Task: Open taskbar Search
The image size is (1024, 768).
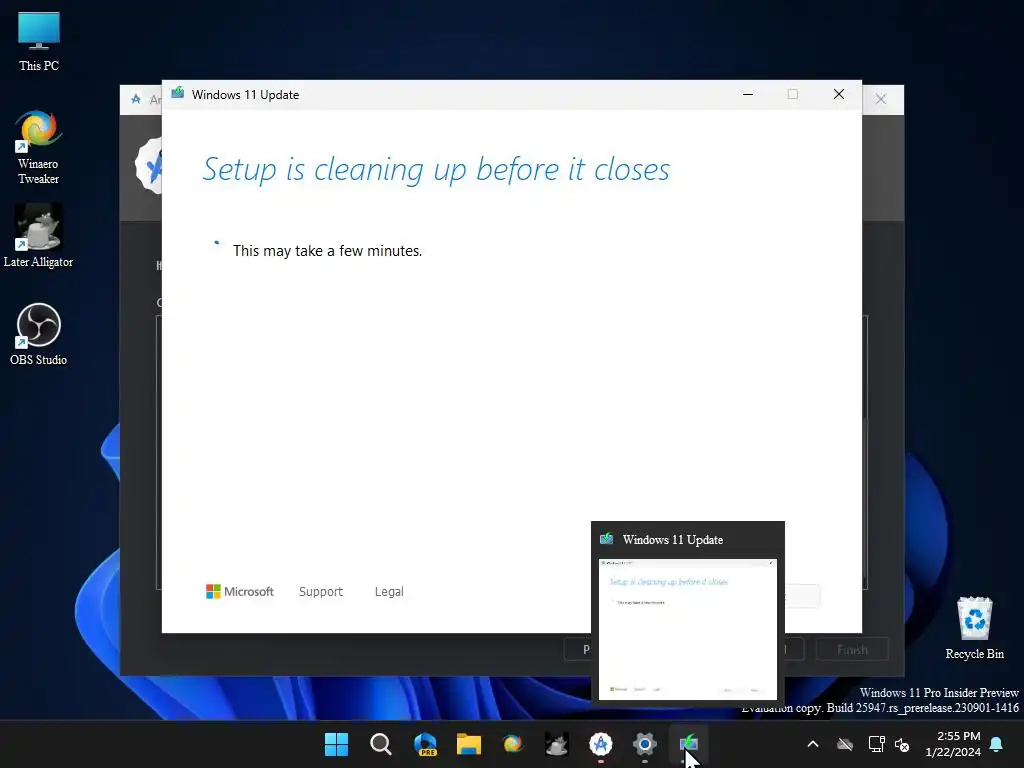Action: tap(380, 744)
